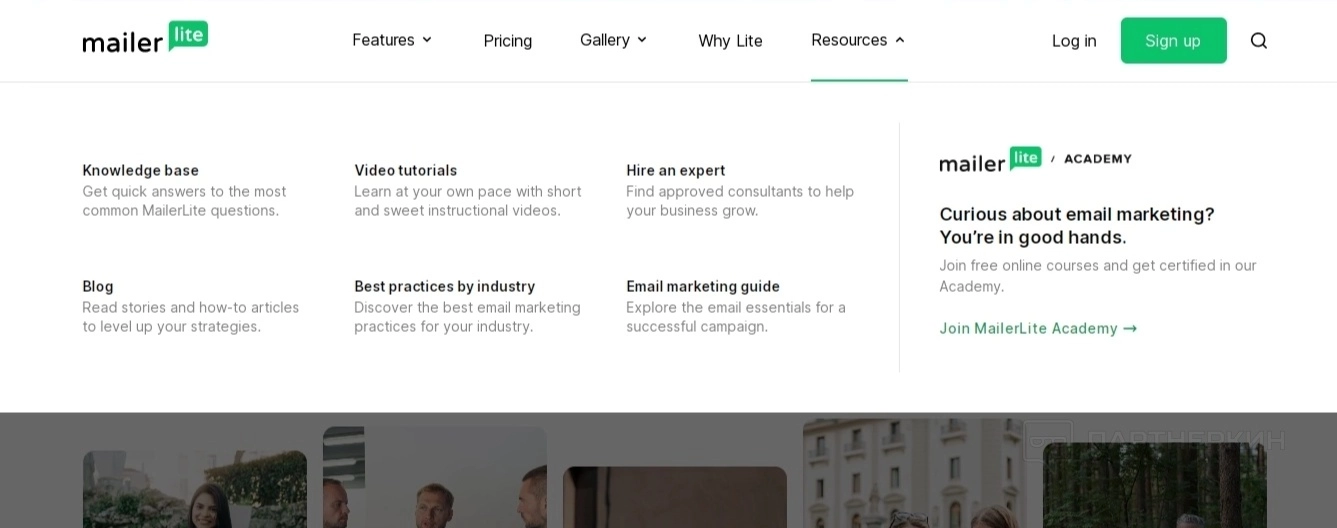The width and height of the screenshot is (1337, 528).
Task: Click the Log in link
Action: 1074,41
